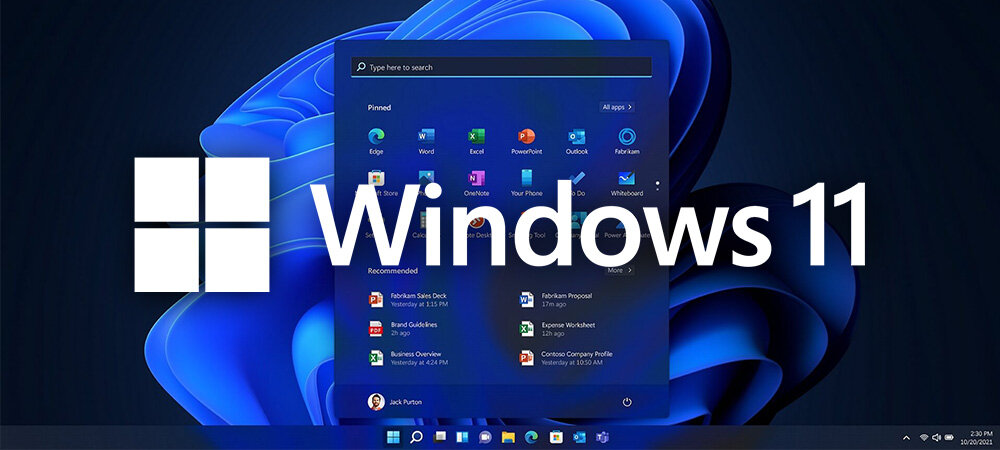Launch PowerPoint from the Pinned apps

(526, 142)
